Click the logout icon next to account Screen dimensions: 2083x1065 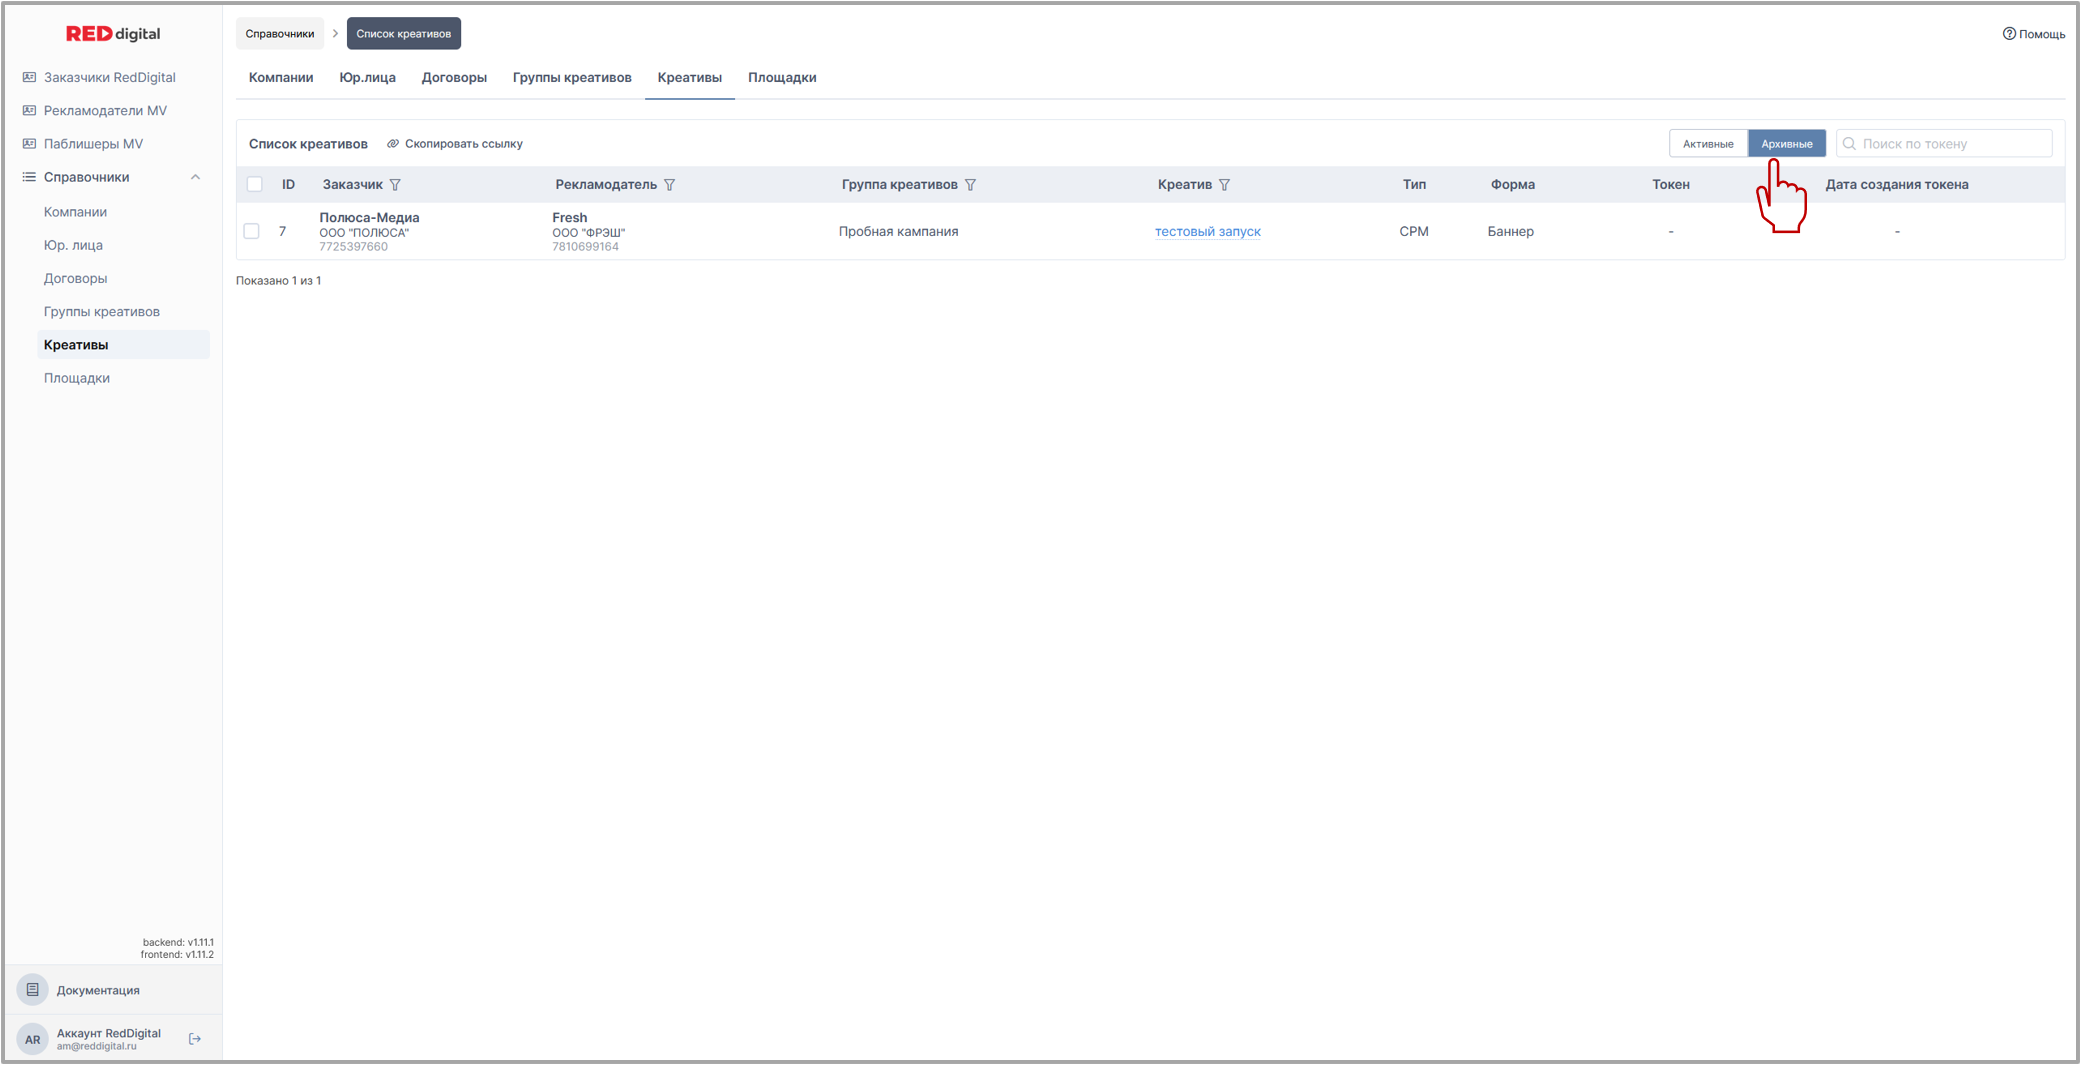[195, 1039]
